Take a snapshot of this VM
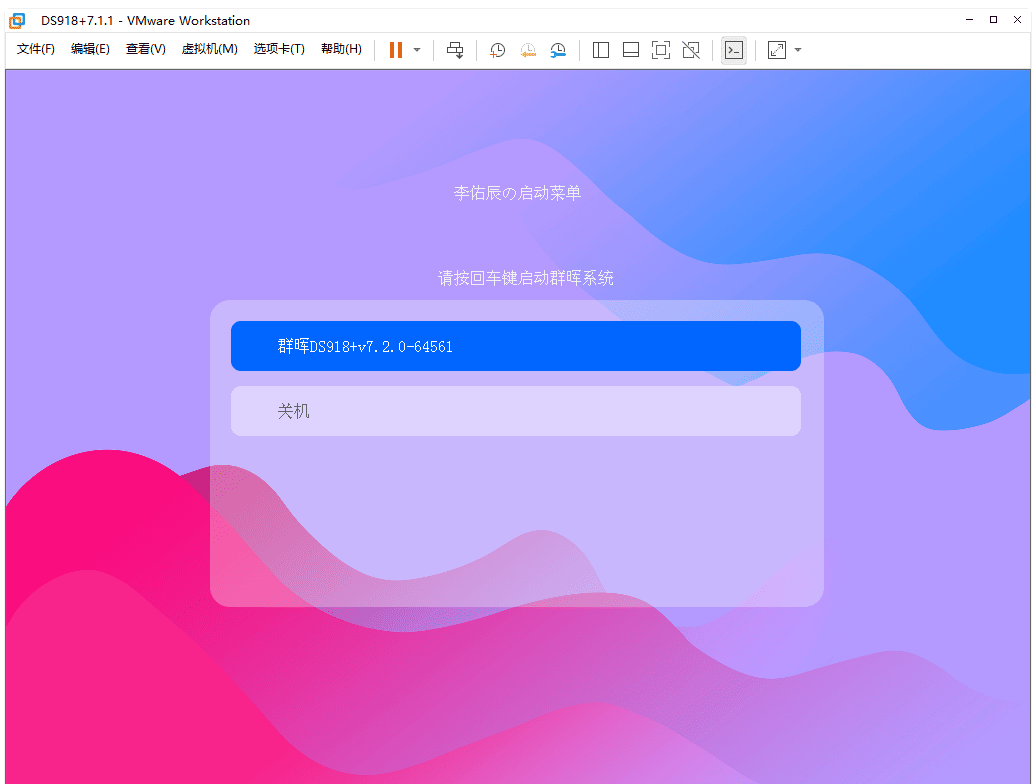Viewport: 1033px width, 784px height. 497,50
